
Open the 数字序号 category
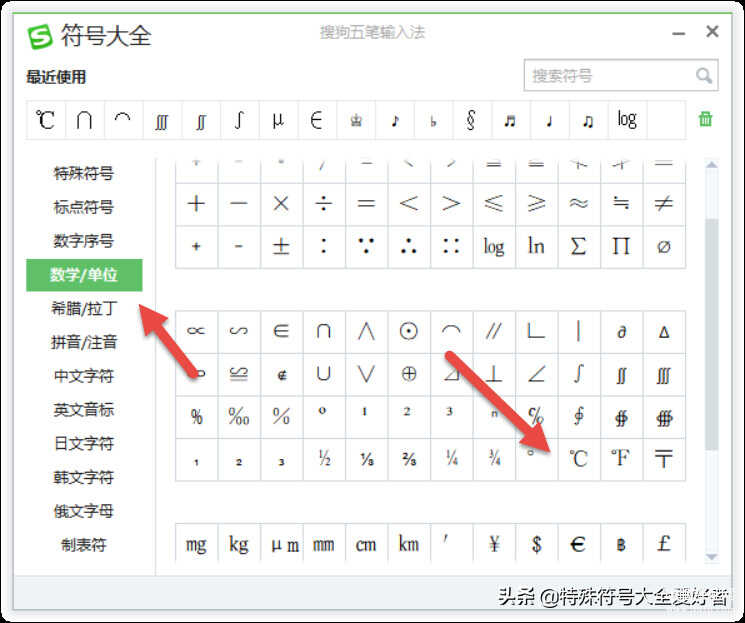click(x=84, y=241)
